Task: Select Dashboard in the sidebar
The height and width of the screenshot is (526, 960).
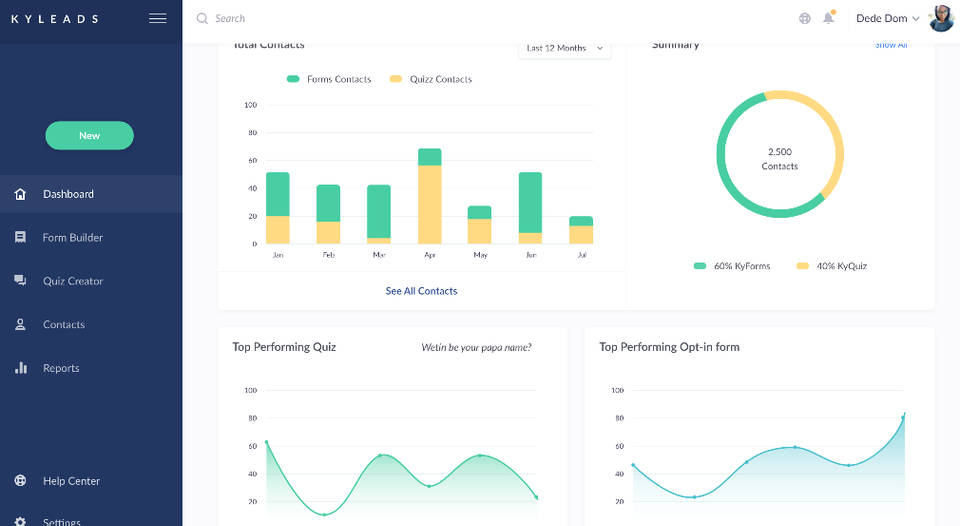Action: pos(68,194)
